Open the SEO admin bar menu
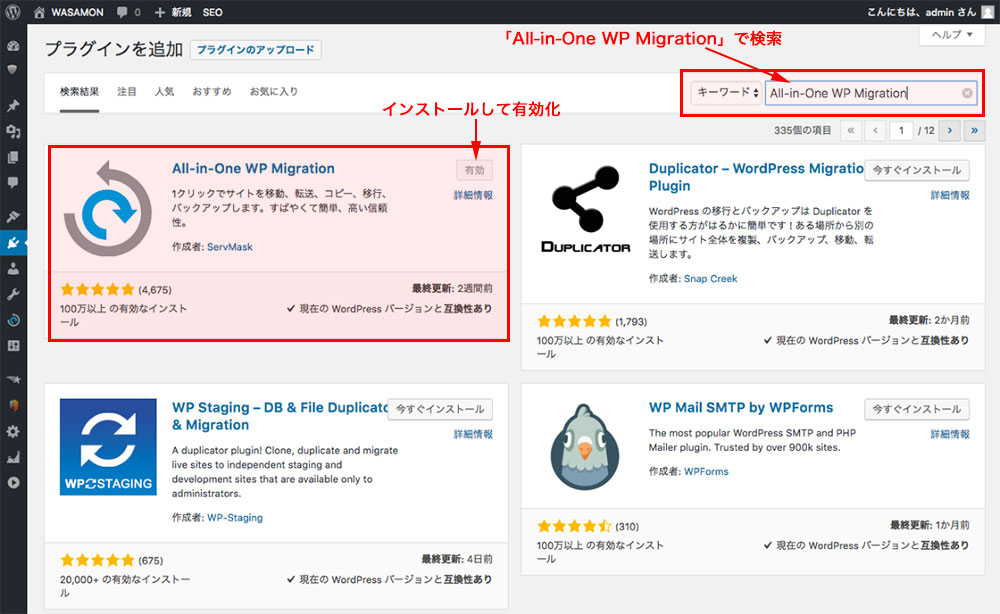 [212, 12]
